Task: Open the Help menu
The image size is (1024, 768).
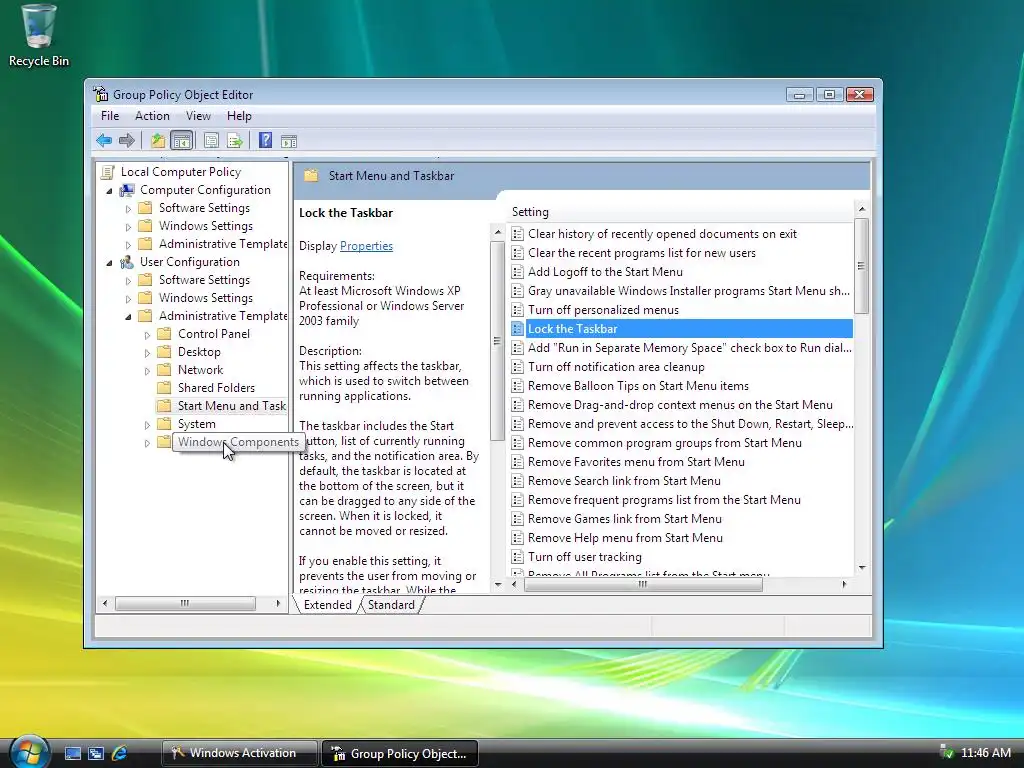Action: pyautogui.click(x=239, y=116)
